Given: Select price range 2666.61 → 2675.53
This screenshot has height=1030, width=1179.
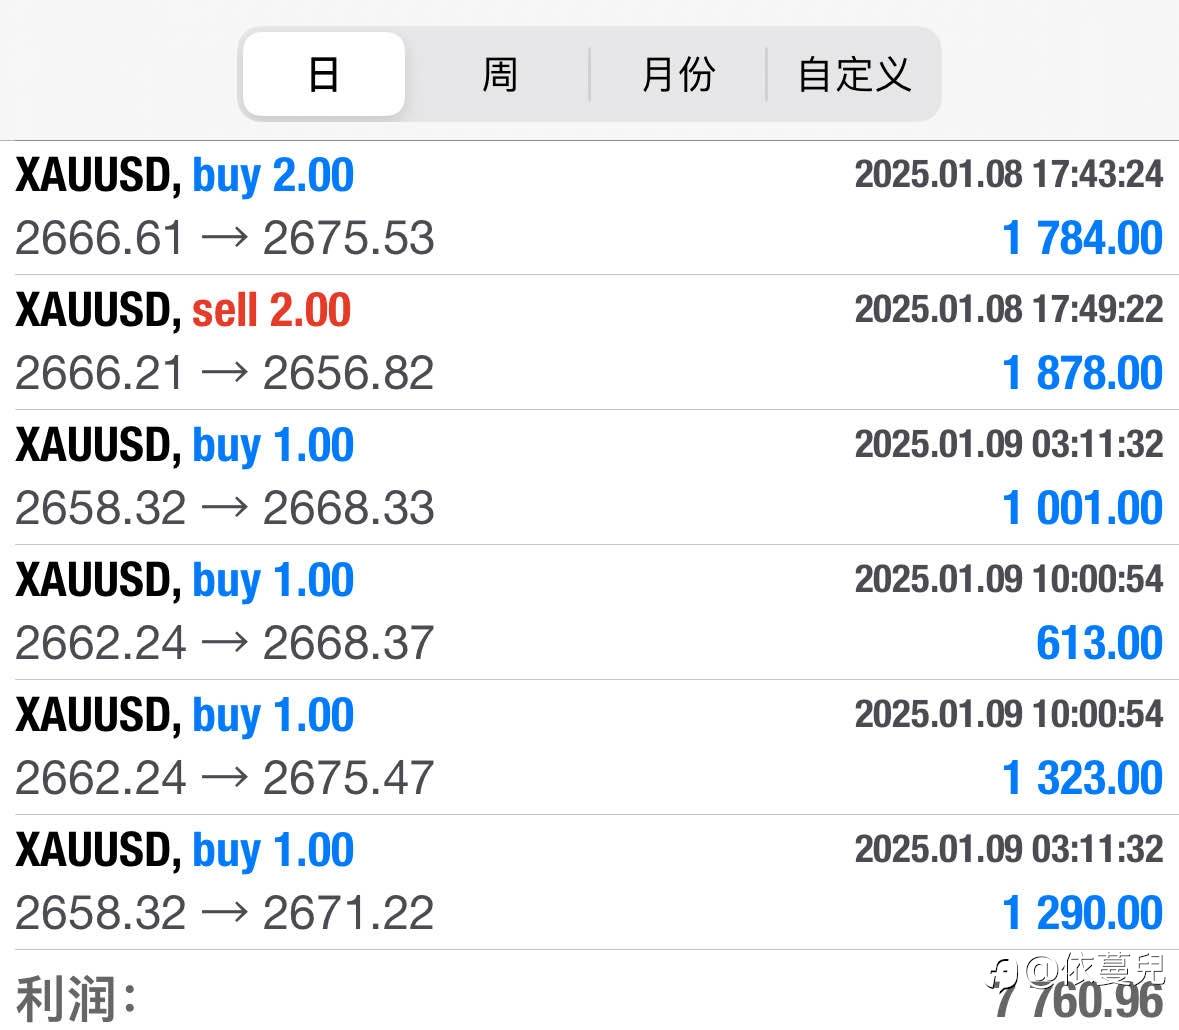Looking at the screenshot, I should point(225,239).
